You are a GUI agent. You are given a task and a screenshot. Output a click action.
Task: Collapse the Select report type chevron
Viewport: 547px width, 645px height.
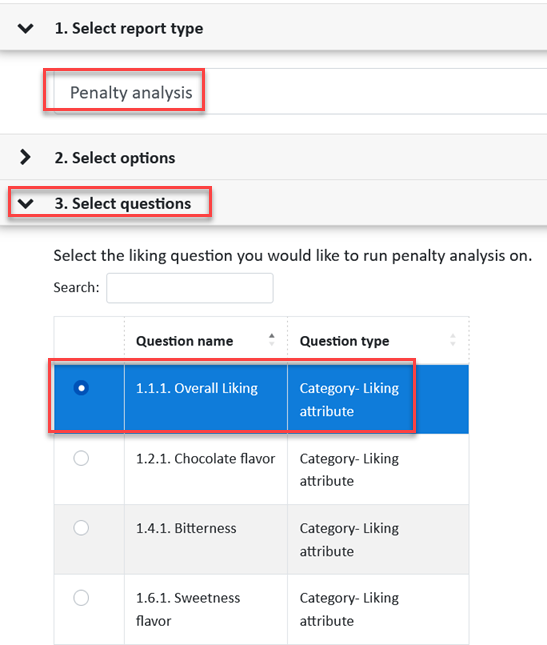tap(25, 28)
